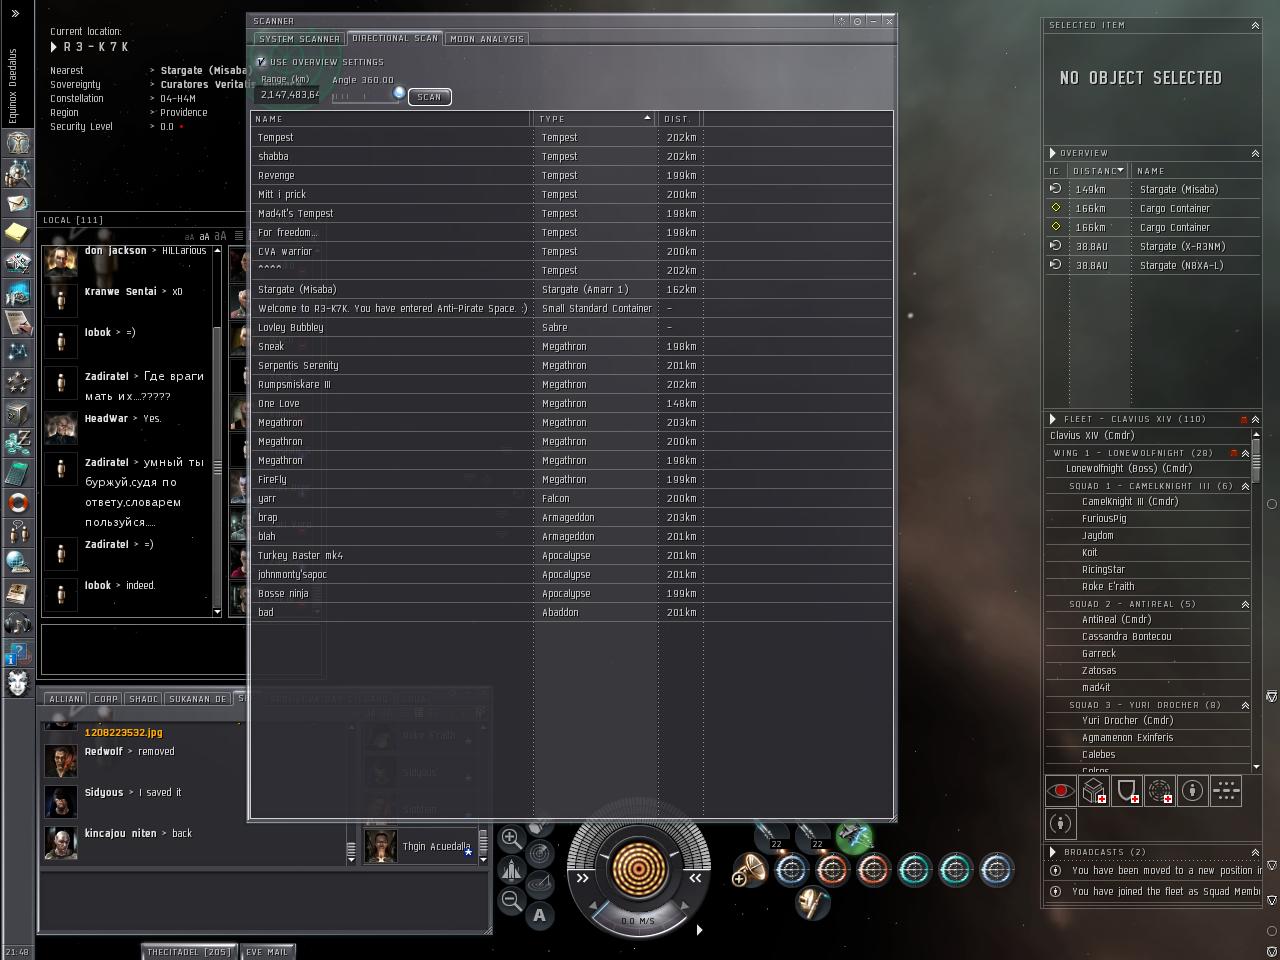This screenshot has width=1280, height=960.
Task: Open the yellow Notepad icon
Action: [18, 233]
